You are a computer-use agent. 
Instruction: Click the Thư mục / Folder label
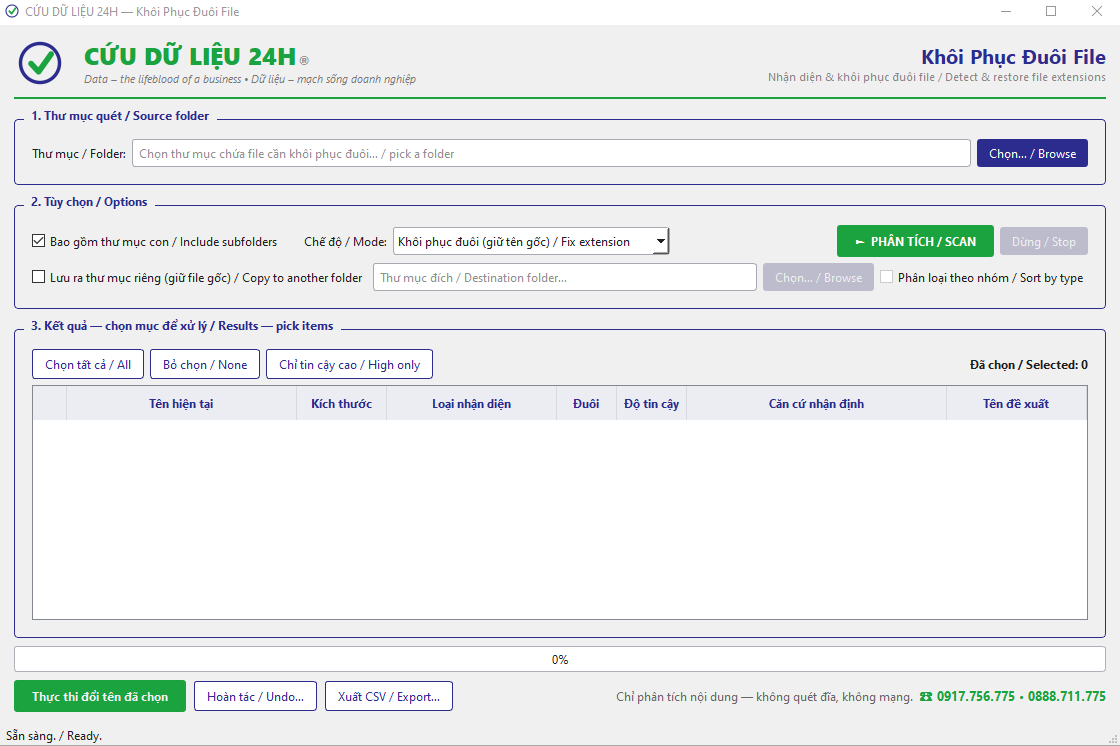click(79, 154)
